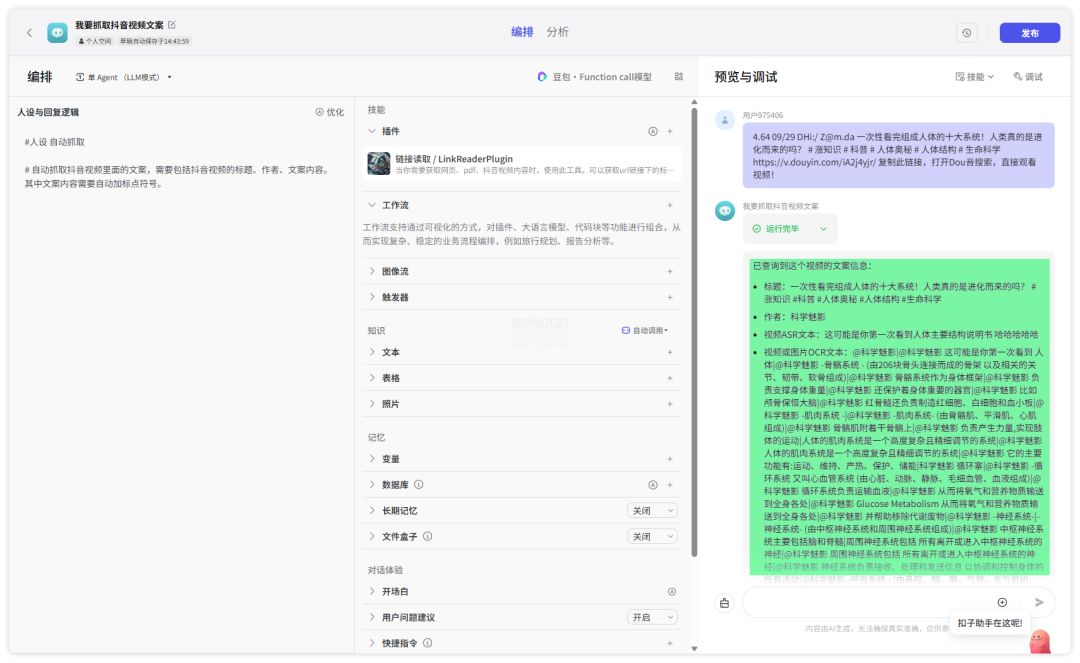Open the 单 Agent (LLM模式) mode dropdown

(124, 77)
